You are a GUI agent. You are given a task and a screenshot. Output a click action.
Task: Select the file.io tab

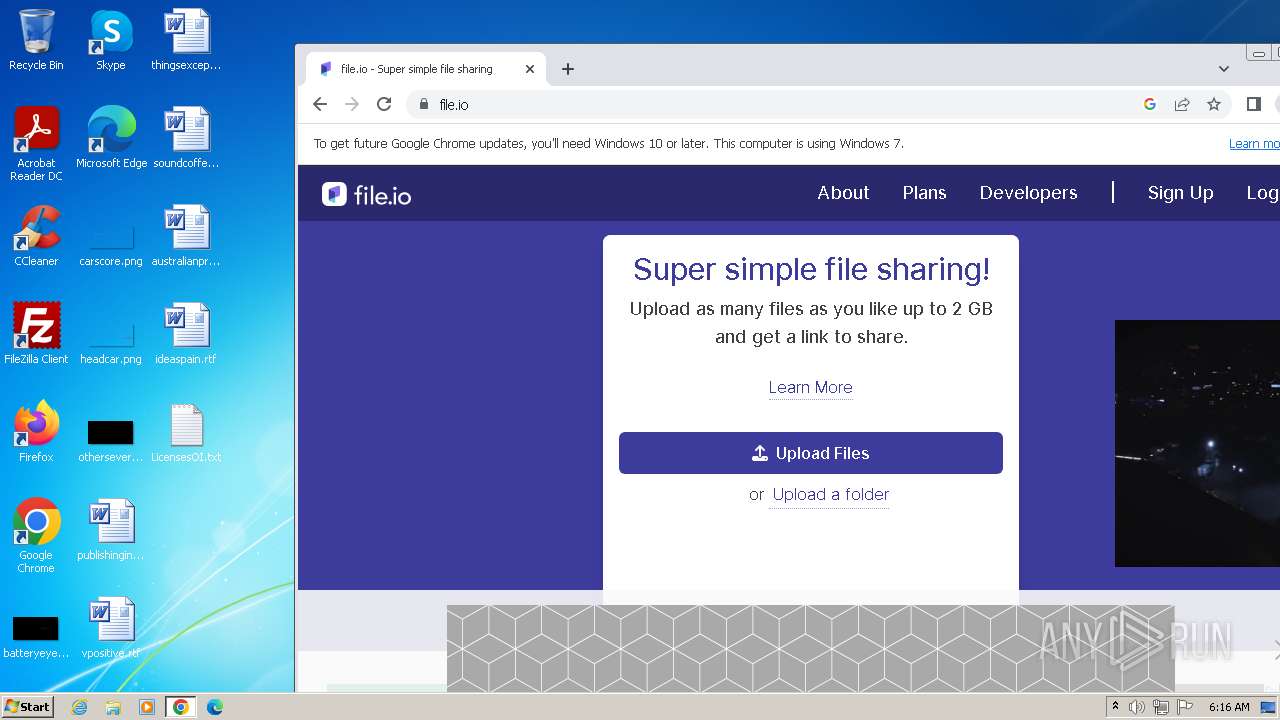[x=425, y=69]
